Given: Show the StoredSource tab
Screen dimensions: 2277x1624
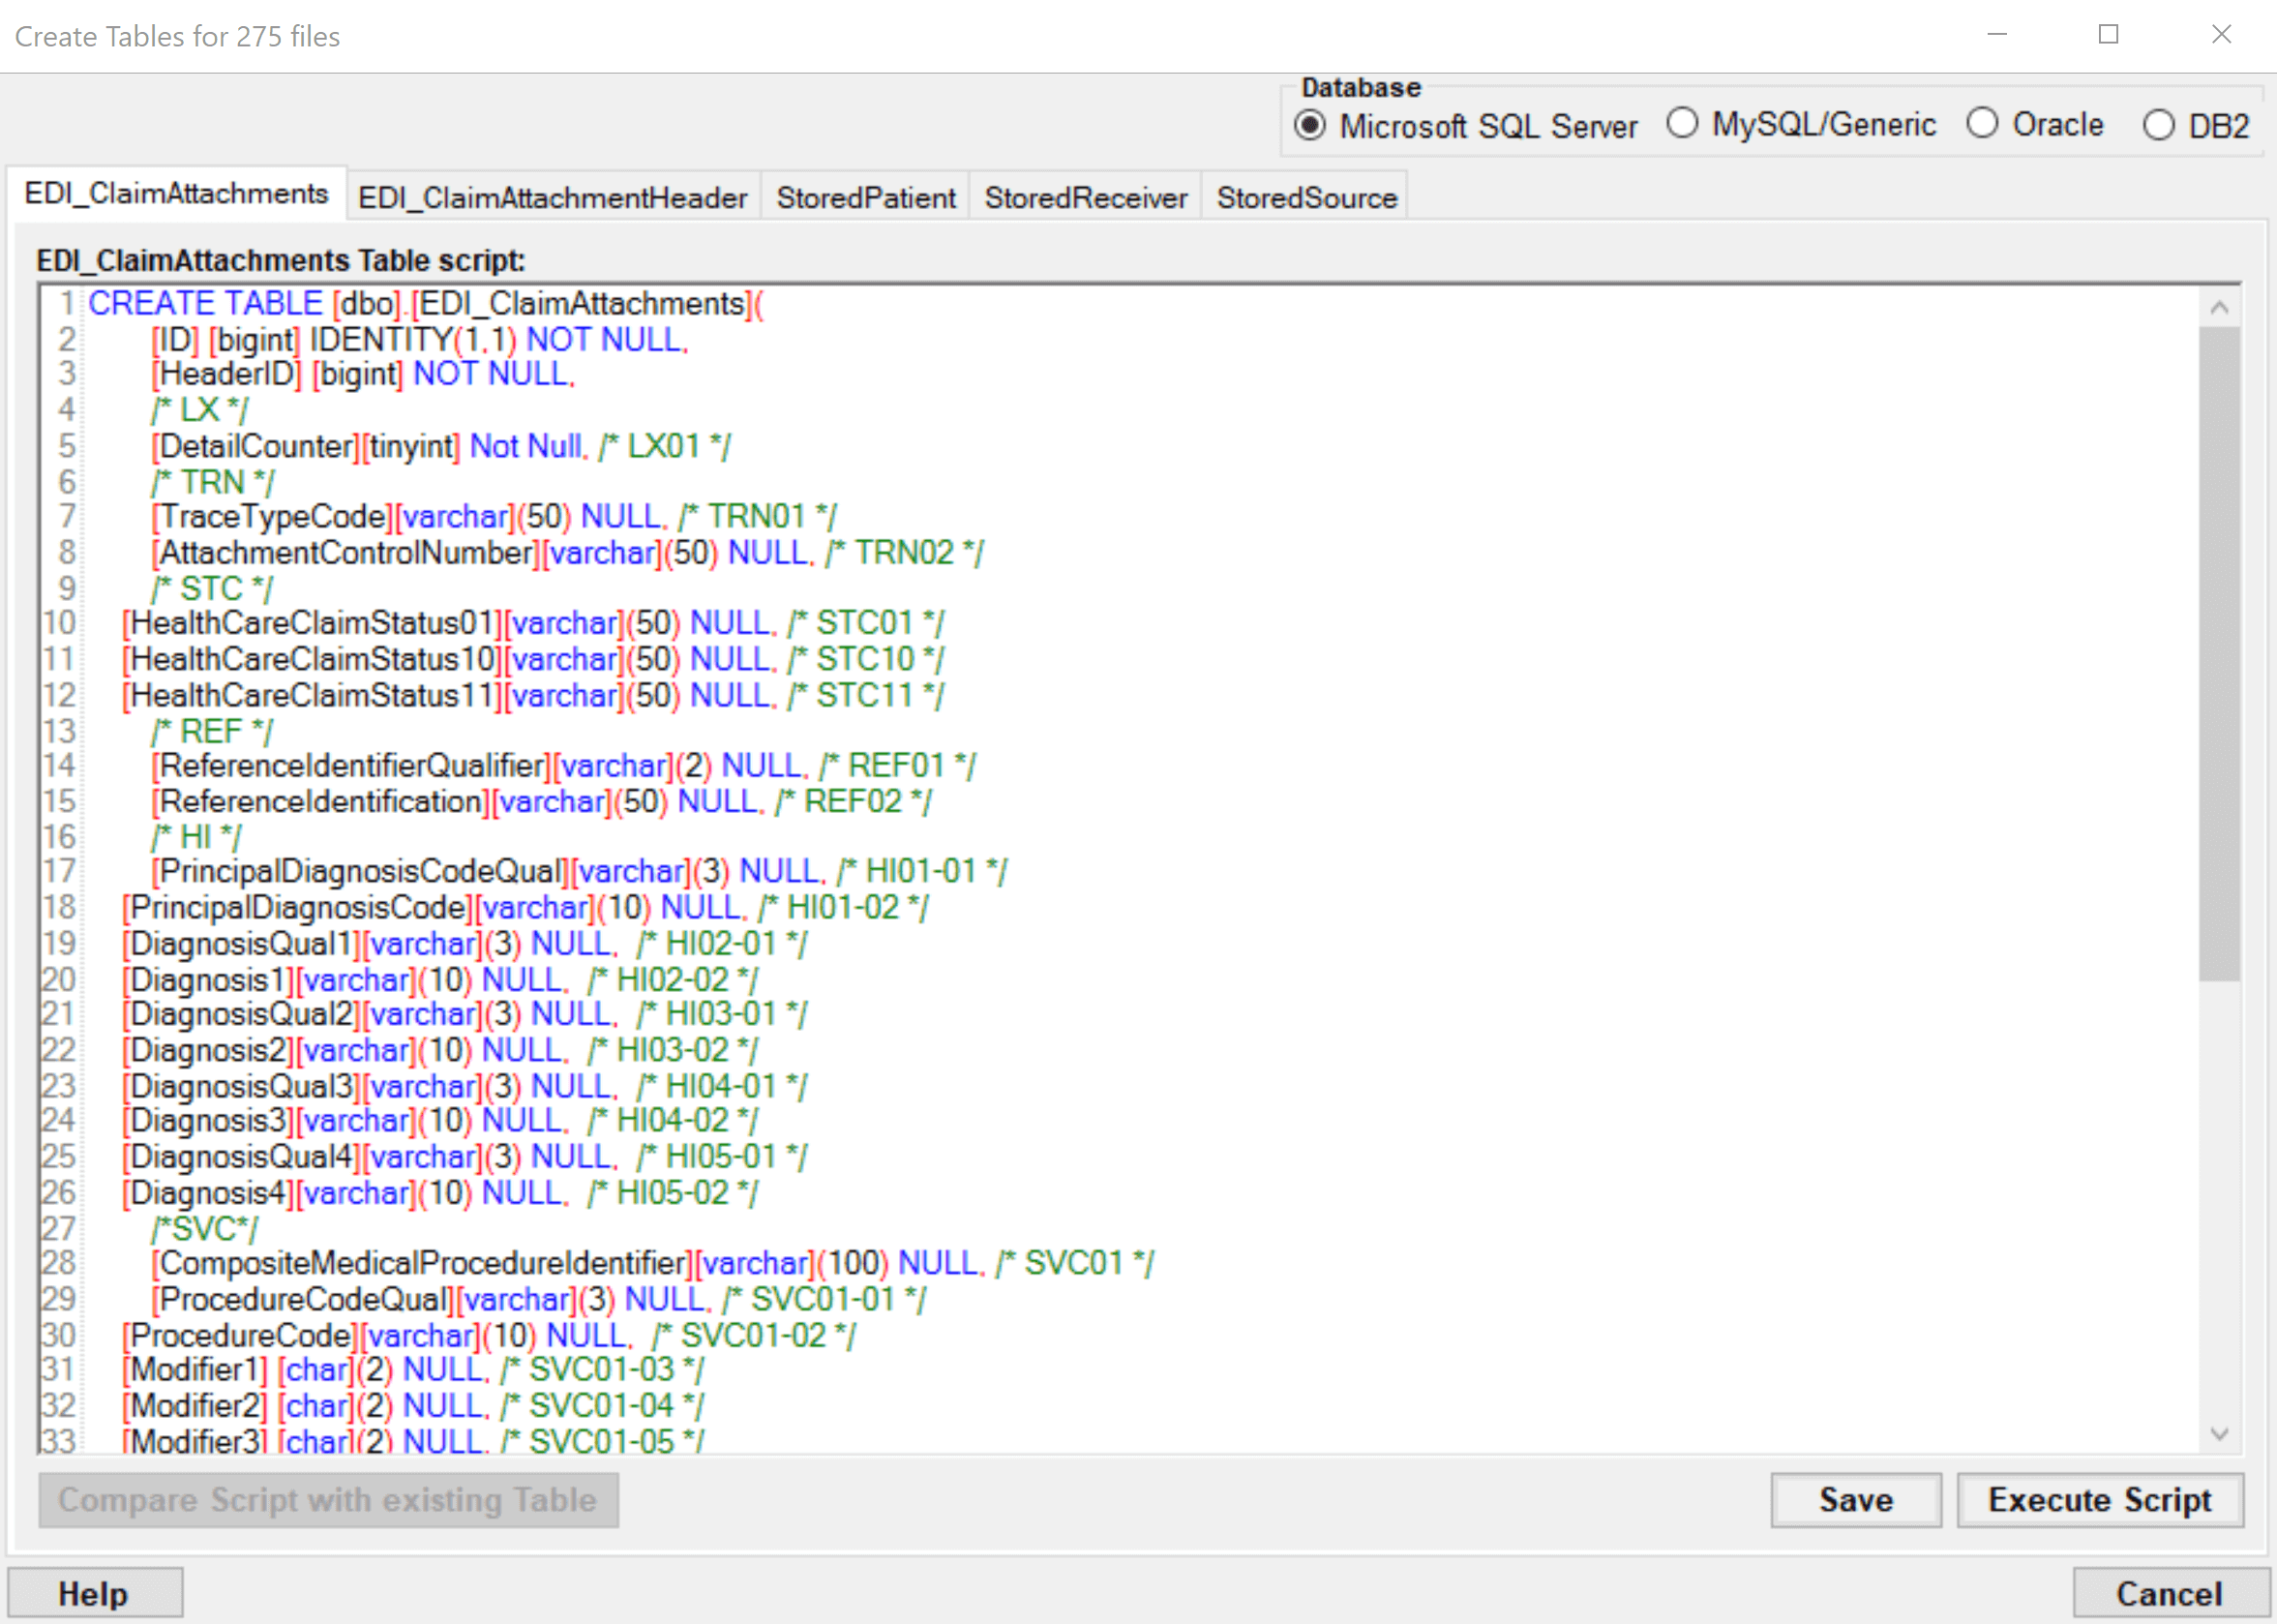Looking at the screenshot, I should coord(1306,198).
